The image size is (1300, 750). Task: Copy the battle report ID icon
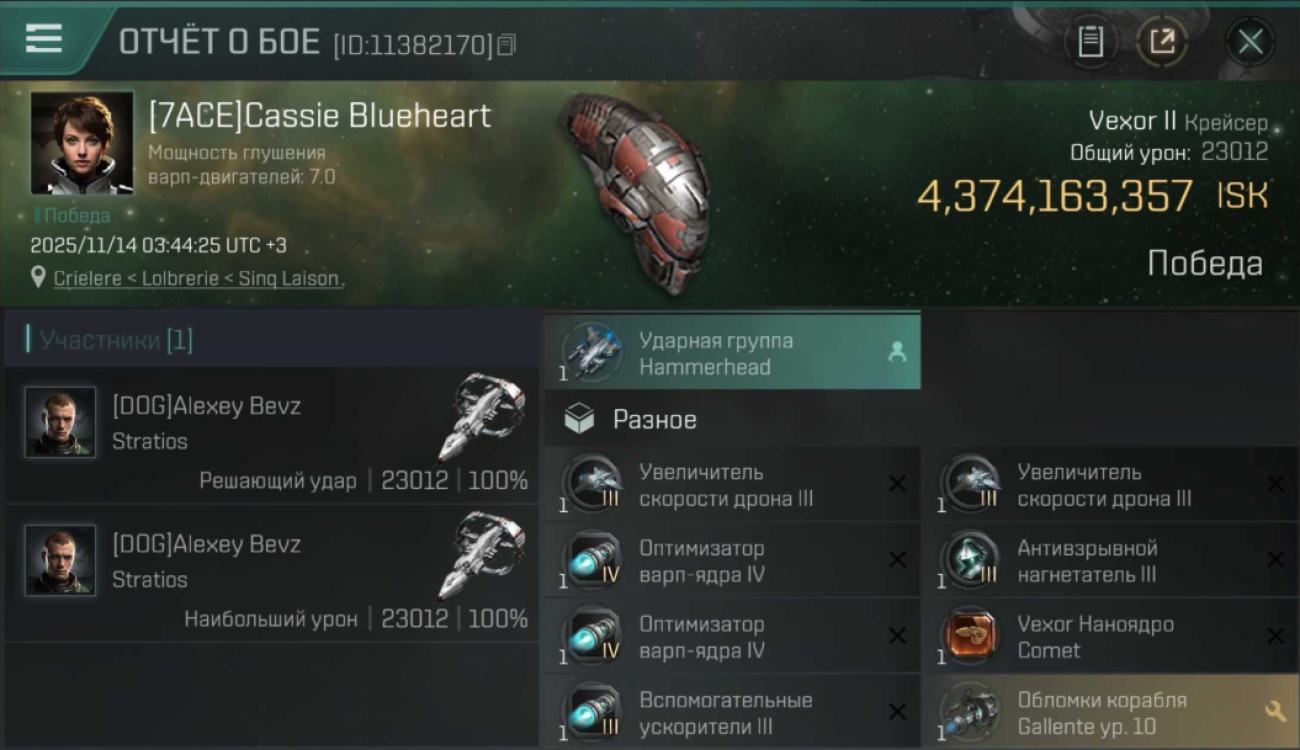(507, 44)
